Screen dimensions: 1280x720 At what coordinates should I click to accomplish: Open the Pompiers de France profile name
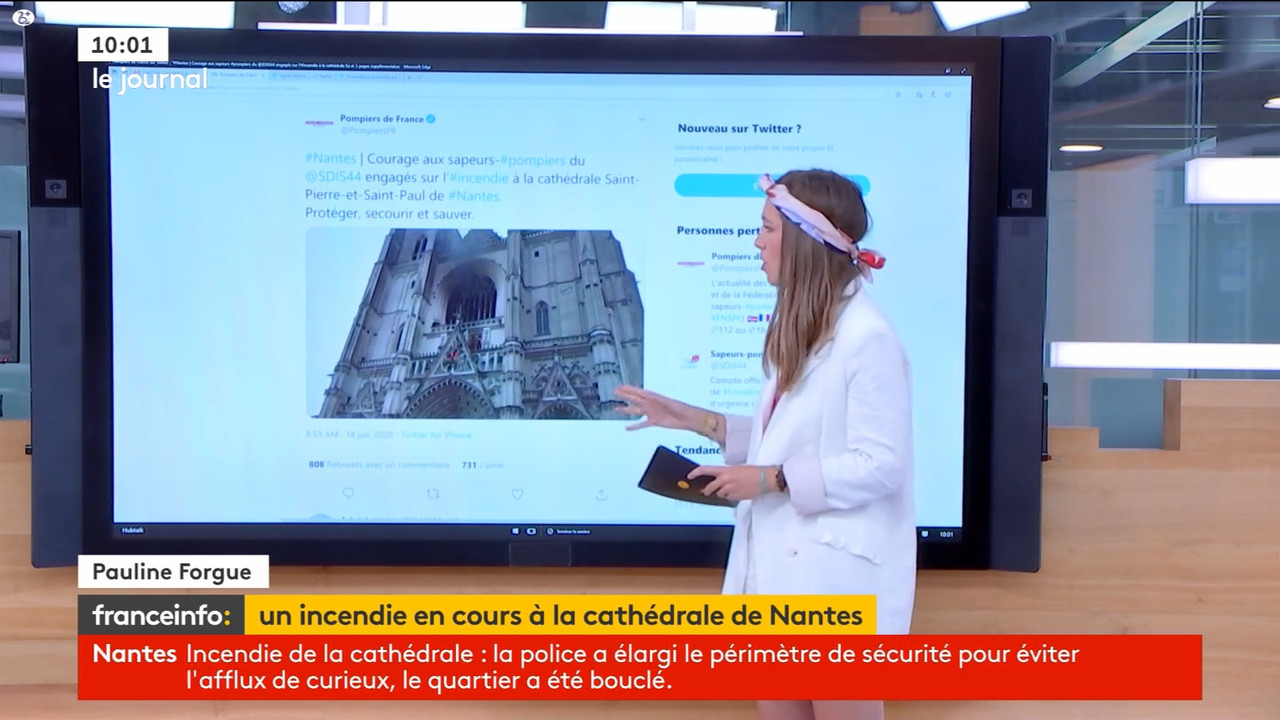coord(382,118)
